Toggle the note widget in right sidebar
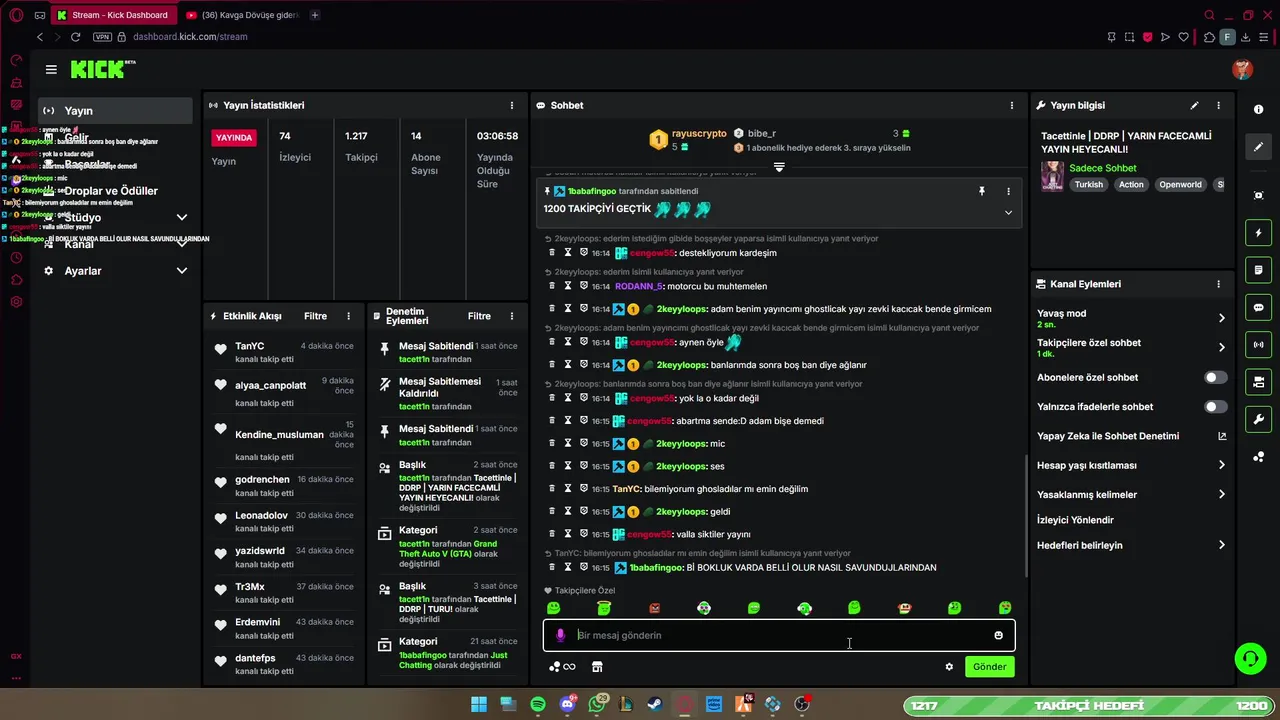The width and height of the screenshot is (1280, 720). [1258, 270]
